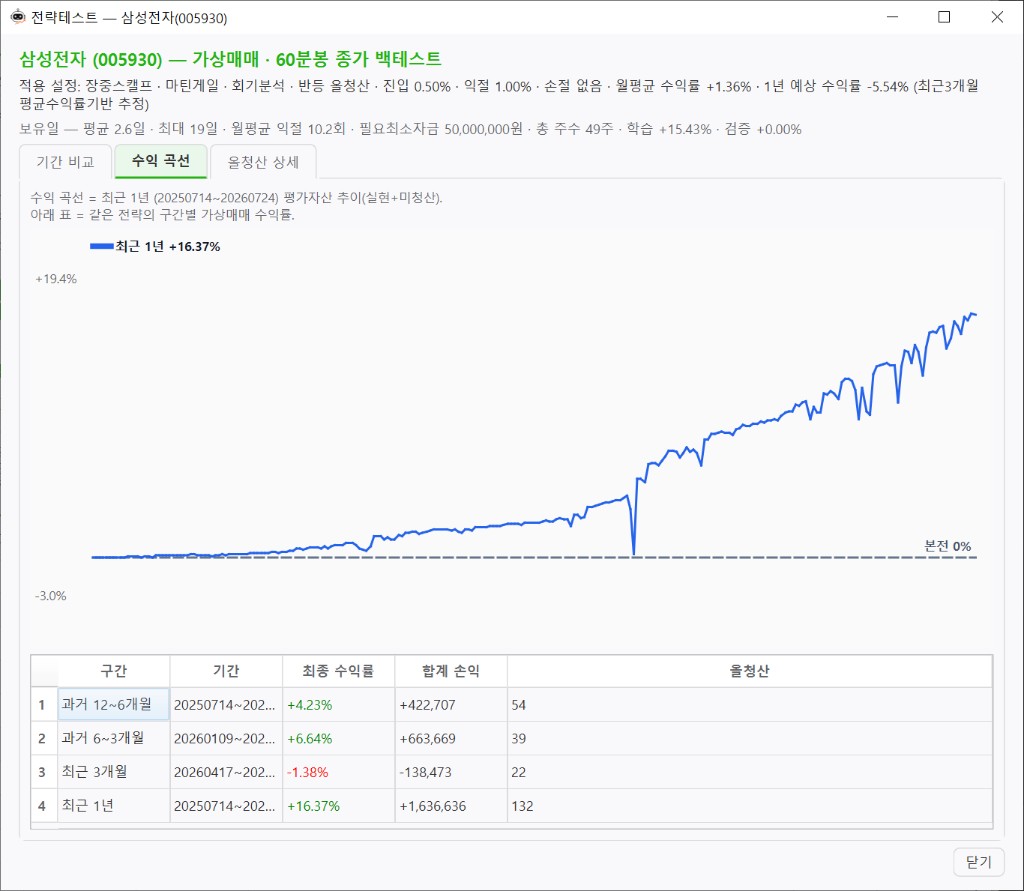Viewport: 1024px width, 891px height.
Task: Click the 20260417~ period cell
Action: 226,772
